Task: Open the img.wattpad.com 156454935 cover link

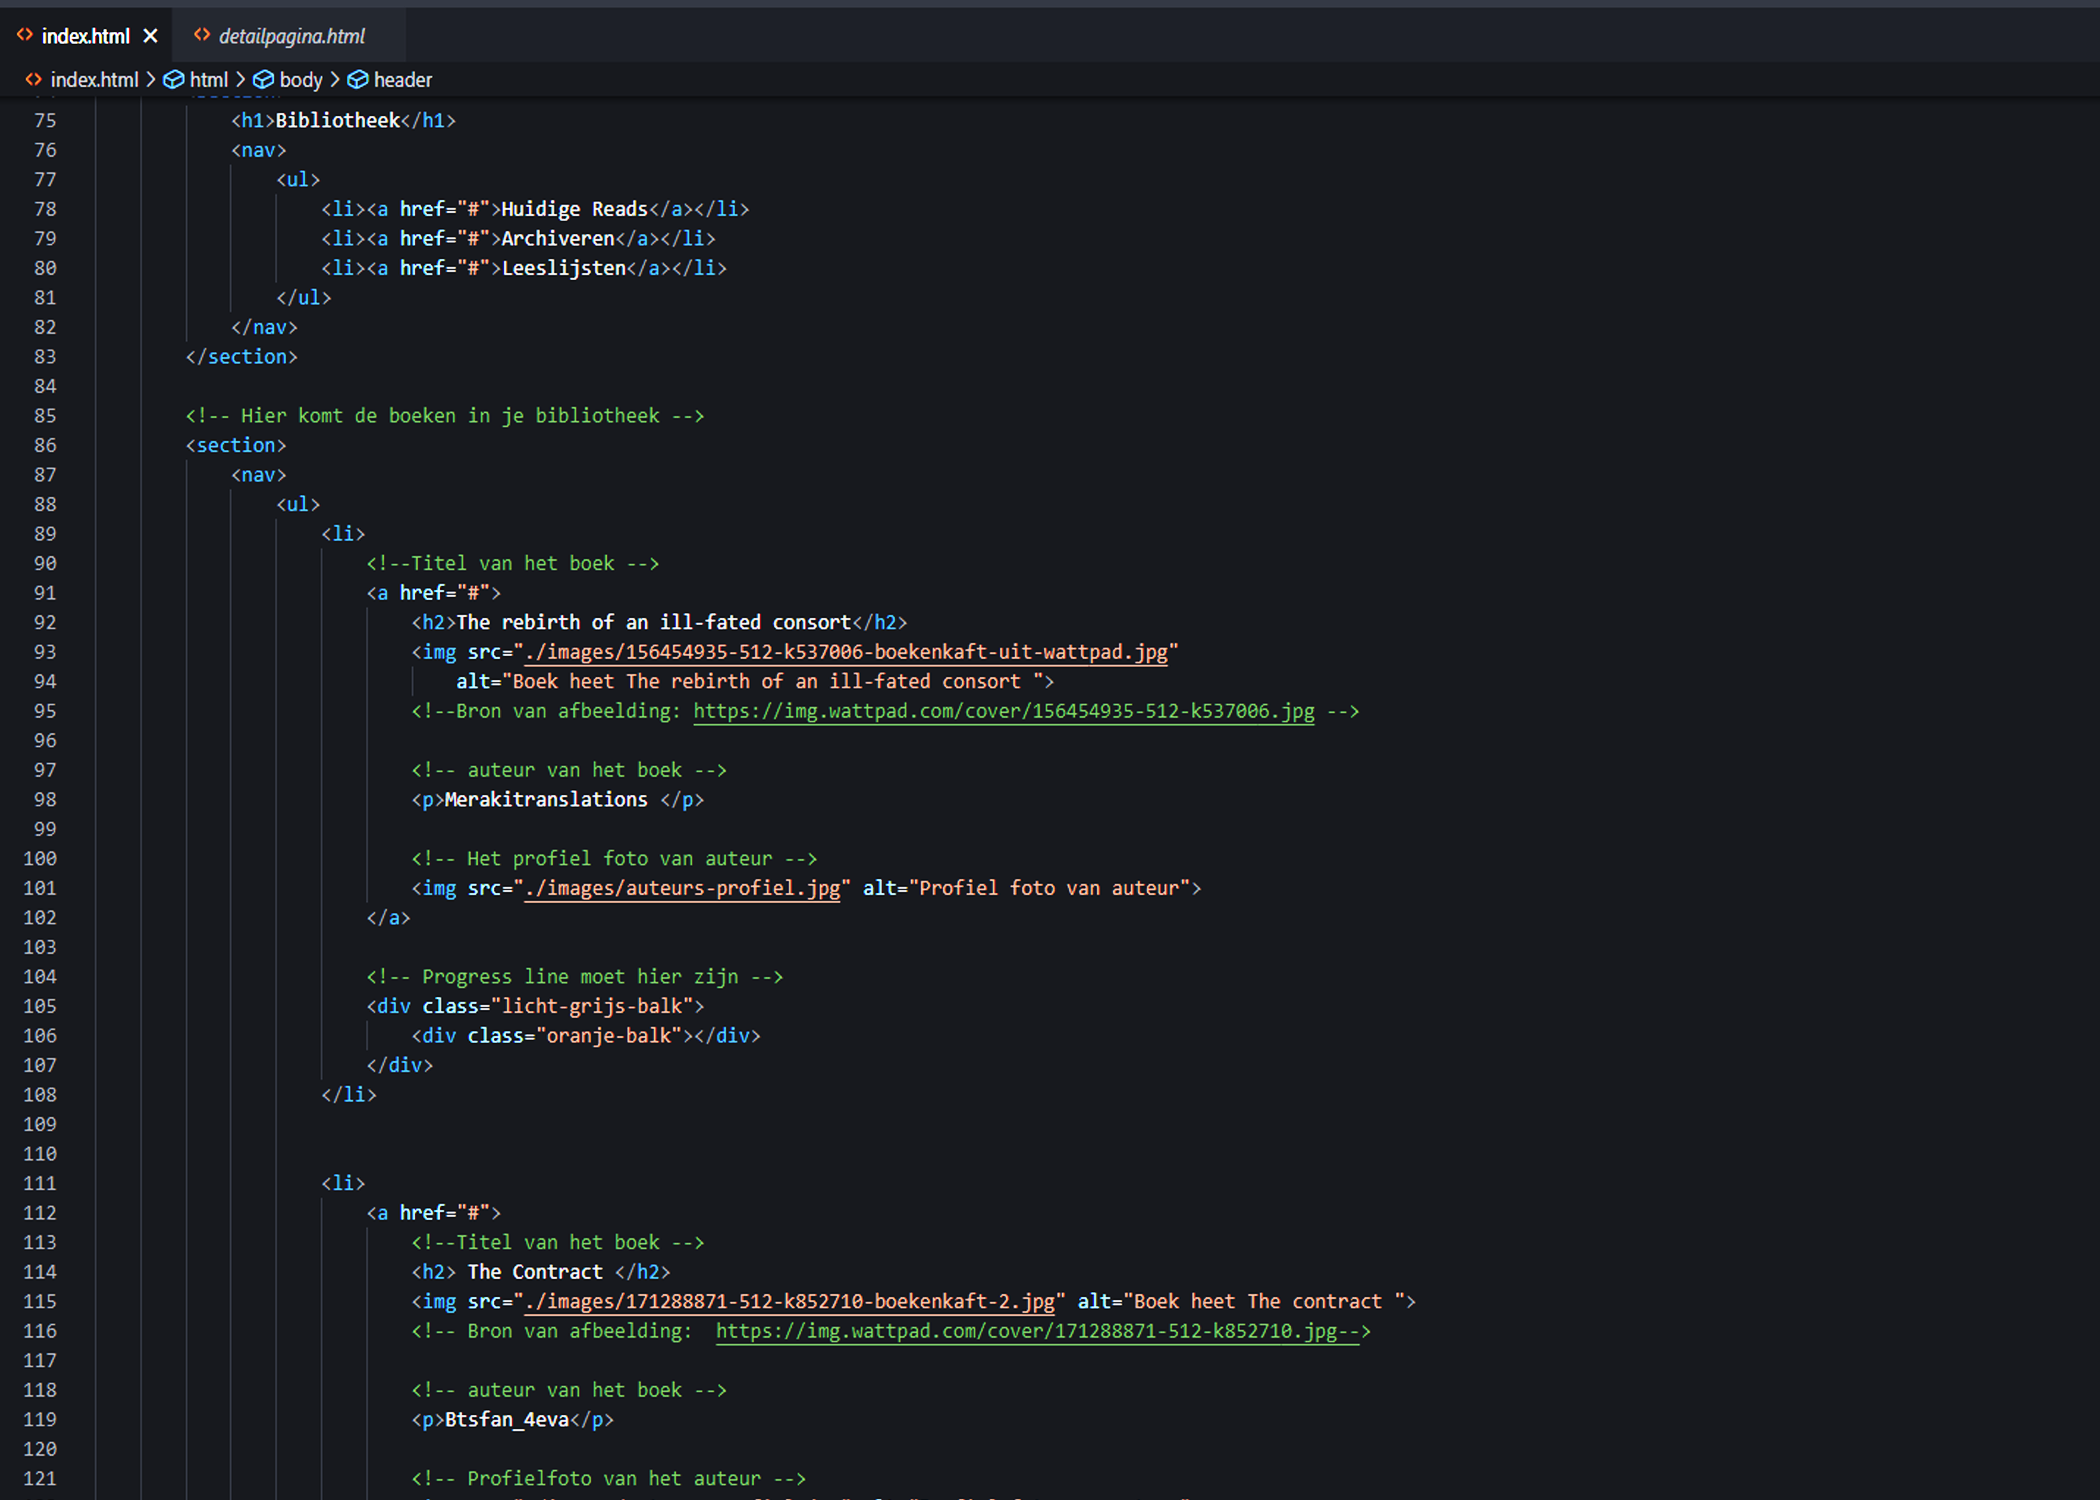Action: 1004,711
